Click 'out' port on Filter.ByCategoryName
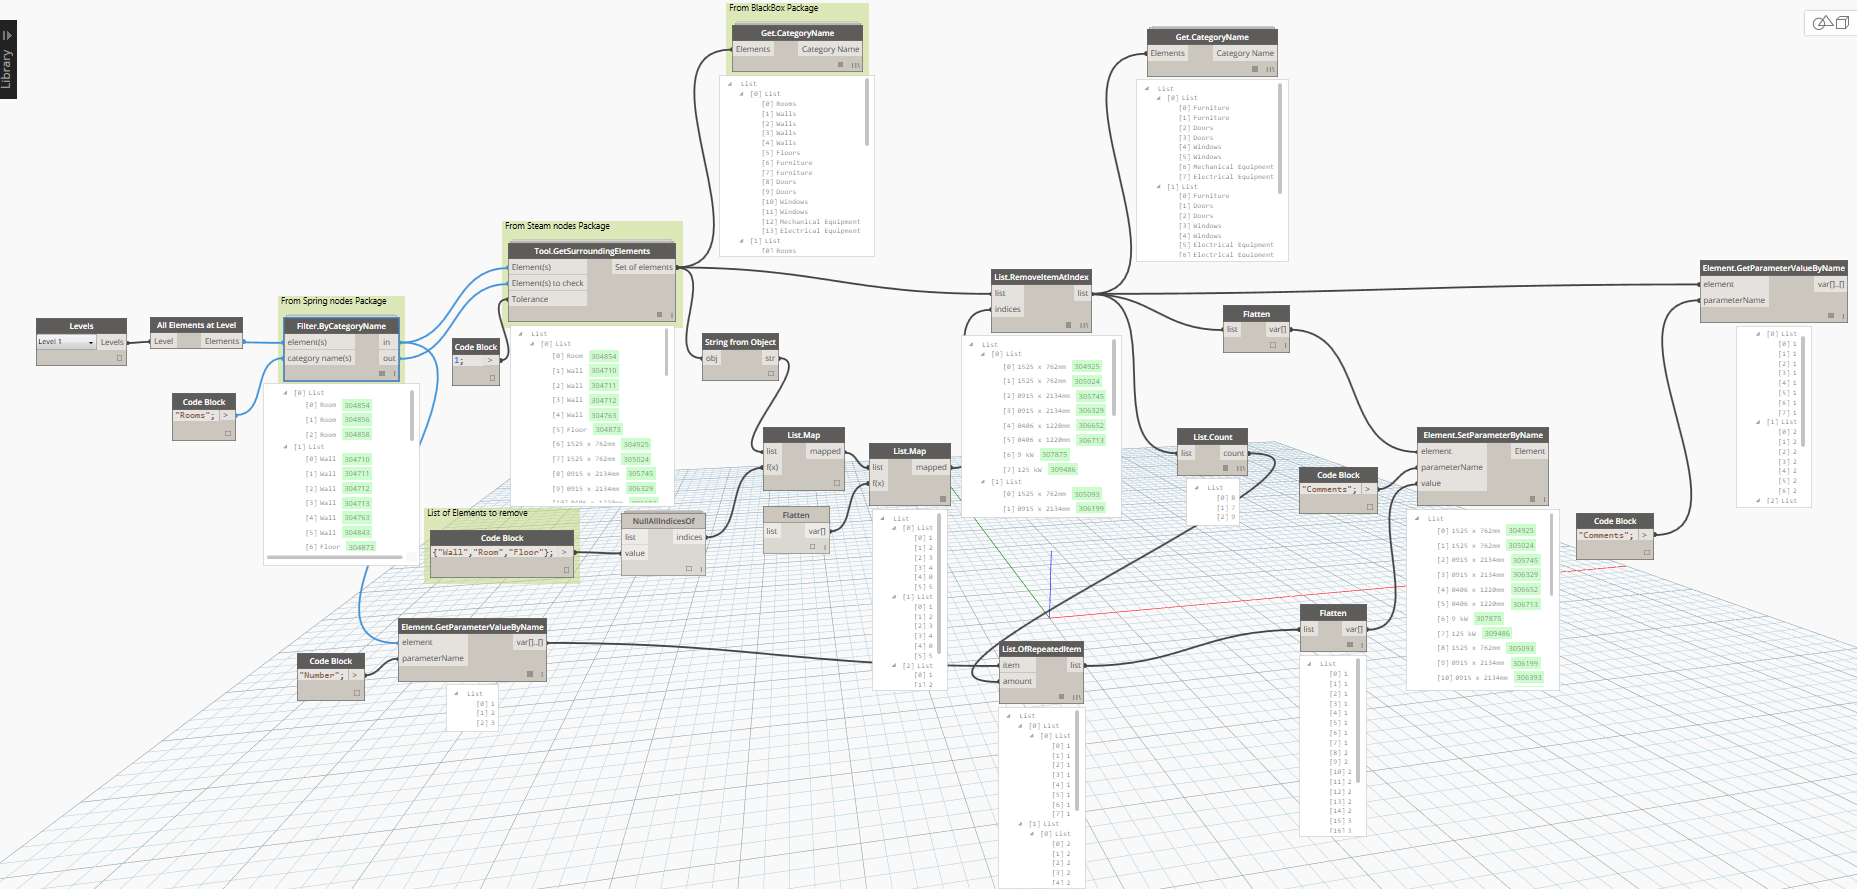The width and height of the screenshot is (1857, 889). click(389, 358)
